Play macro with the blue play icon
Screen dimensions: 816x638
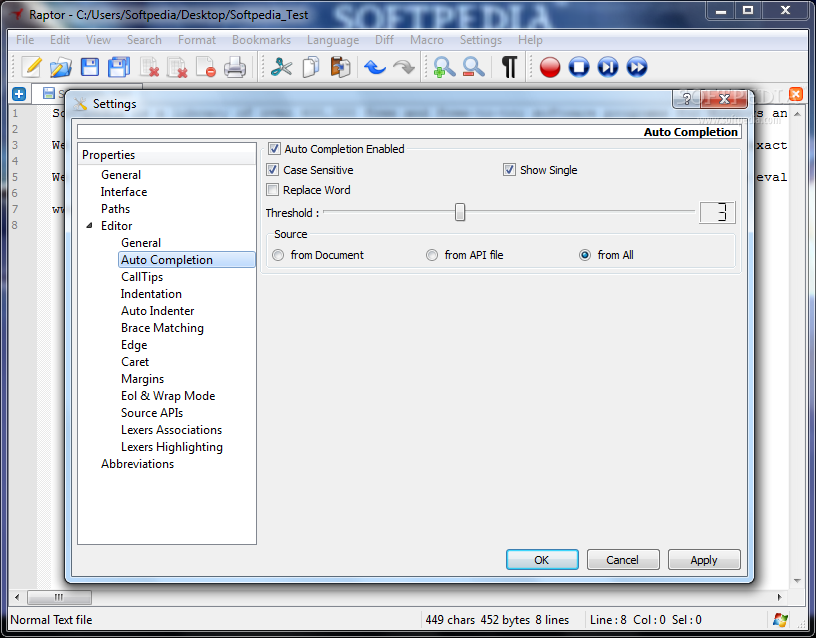(x=608, y=67)
